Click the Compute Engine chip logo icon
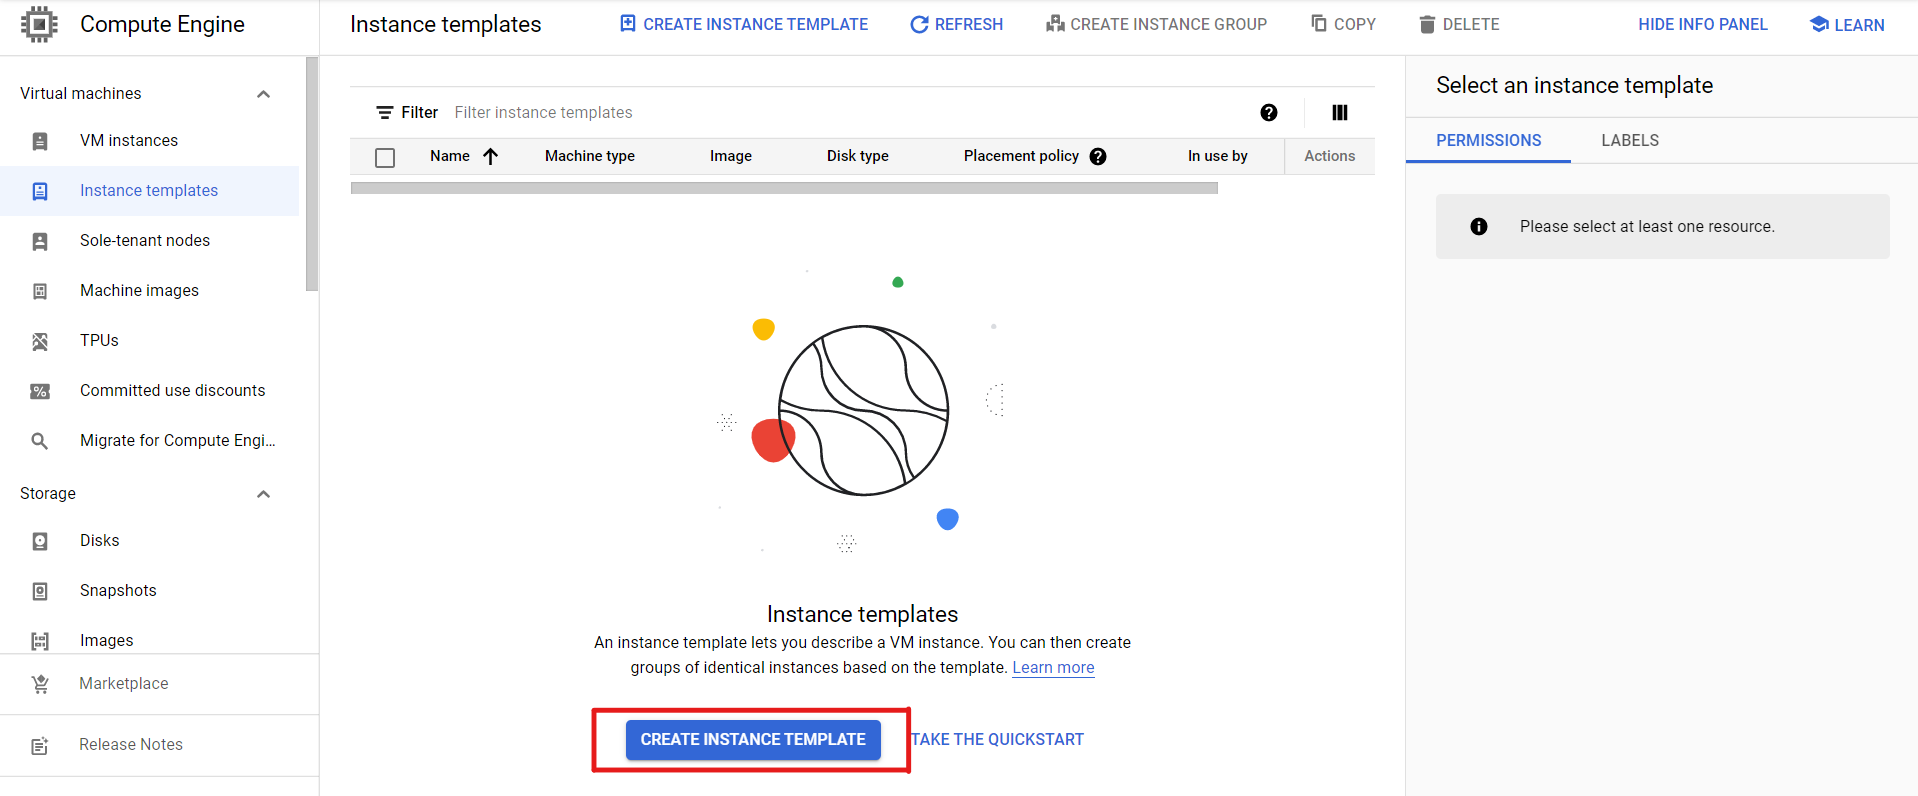1918x796 pixels. tap(39, 24)
